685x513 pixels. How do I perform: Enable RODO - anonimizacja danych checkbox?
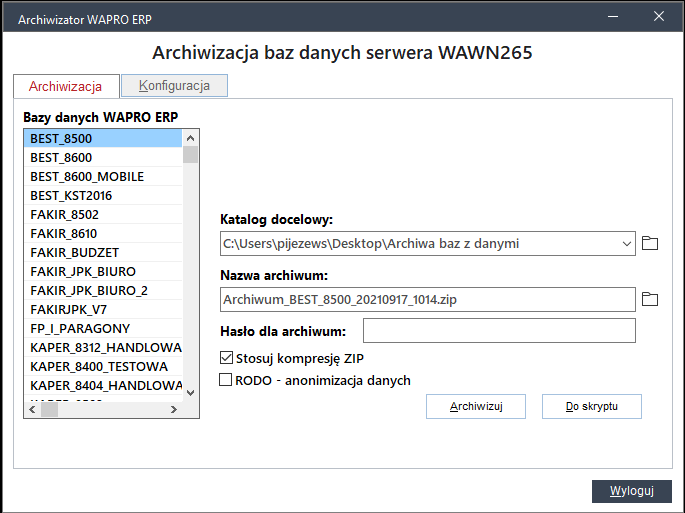[x=225, y=380]
